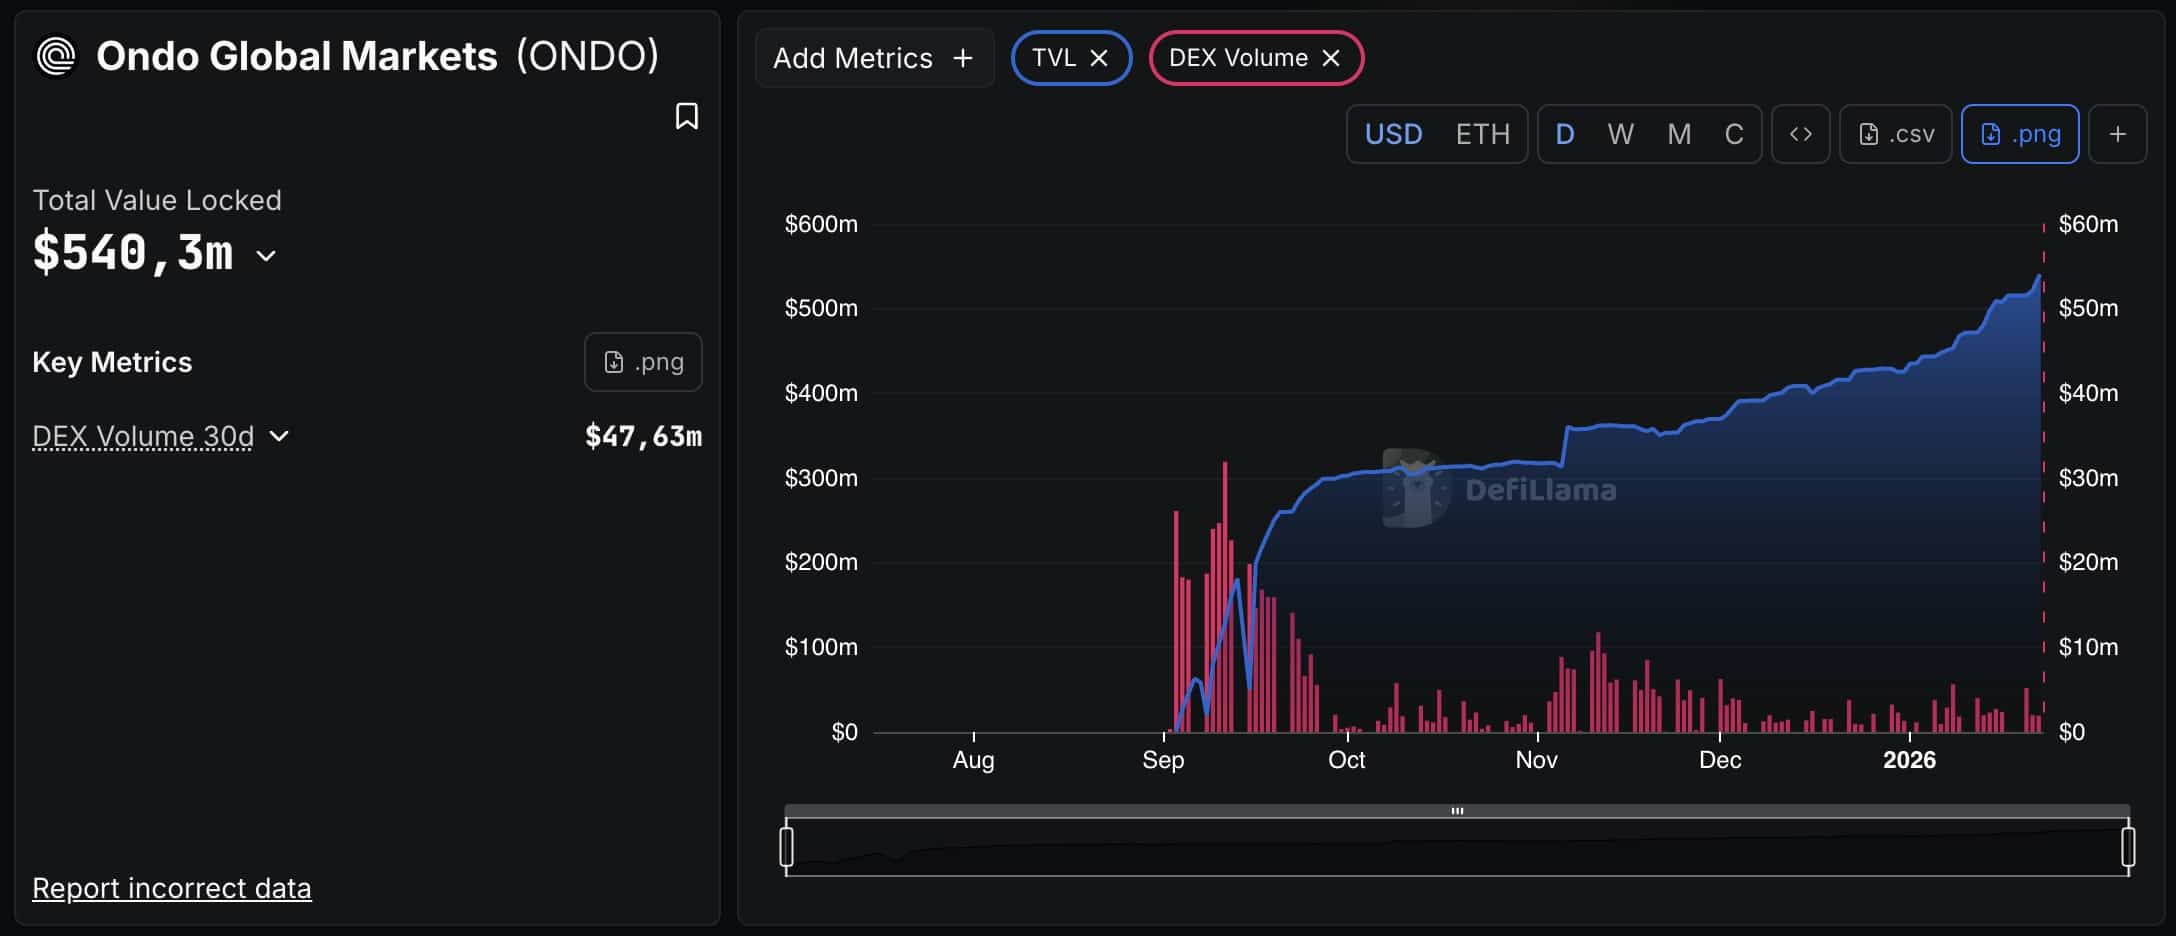Remove the DEX Volume metric chip
The width and height of the screenshot is (2176, 936).
(1331, 58)
